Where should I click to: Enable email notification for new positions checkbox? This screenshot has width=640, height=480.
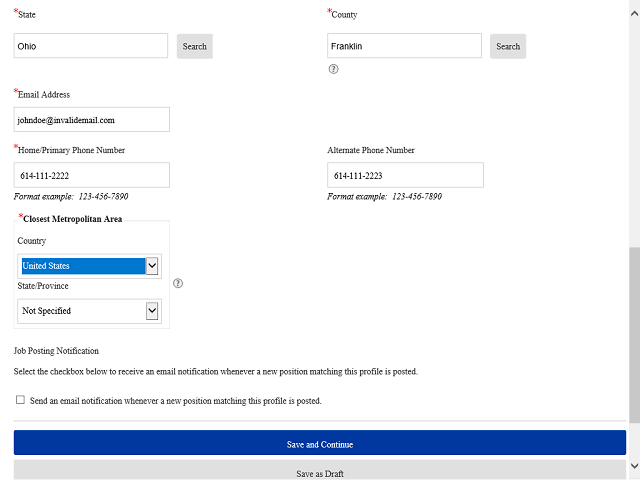pos(20,400)
